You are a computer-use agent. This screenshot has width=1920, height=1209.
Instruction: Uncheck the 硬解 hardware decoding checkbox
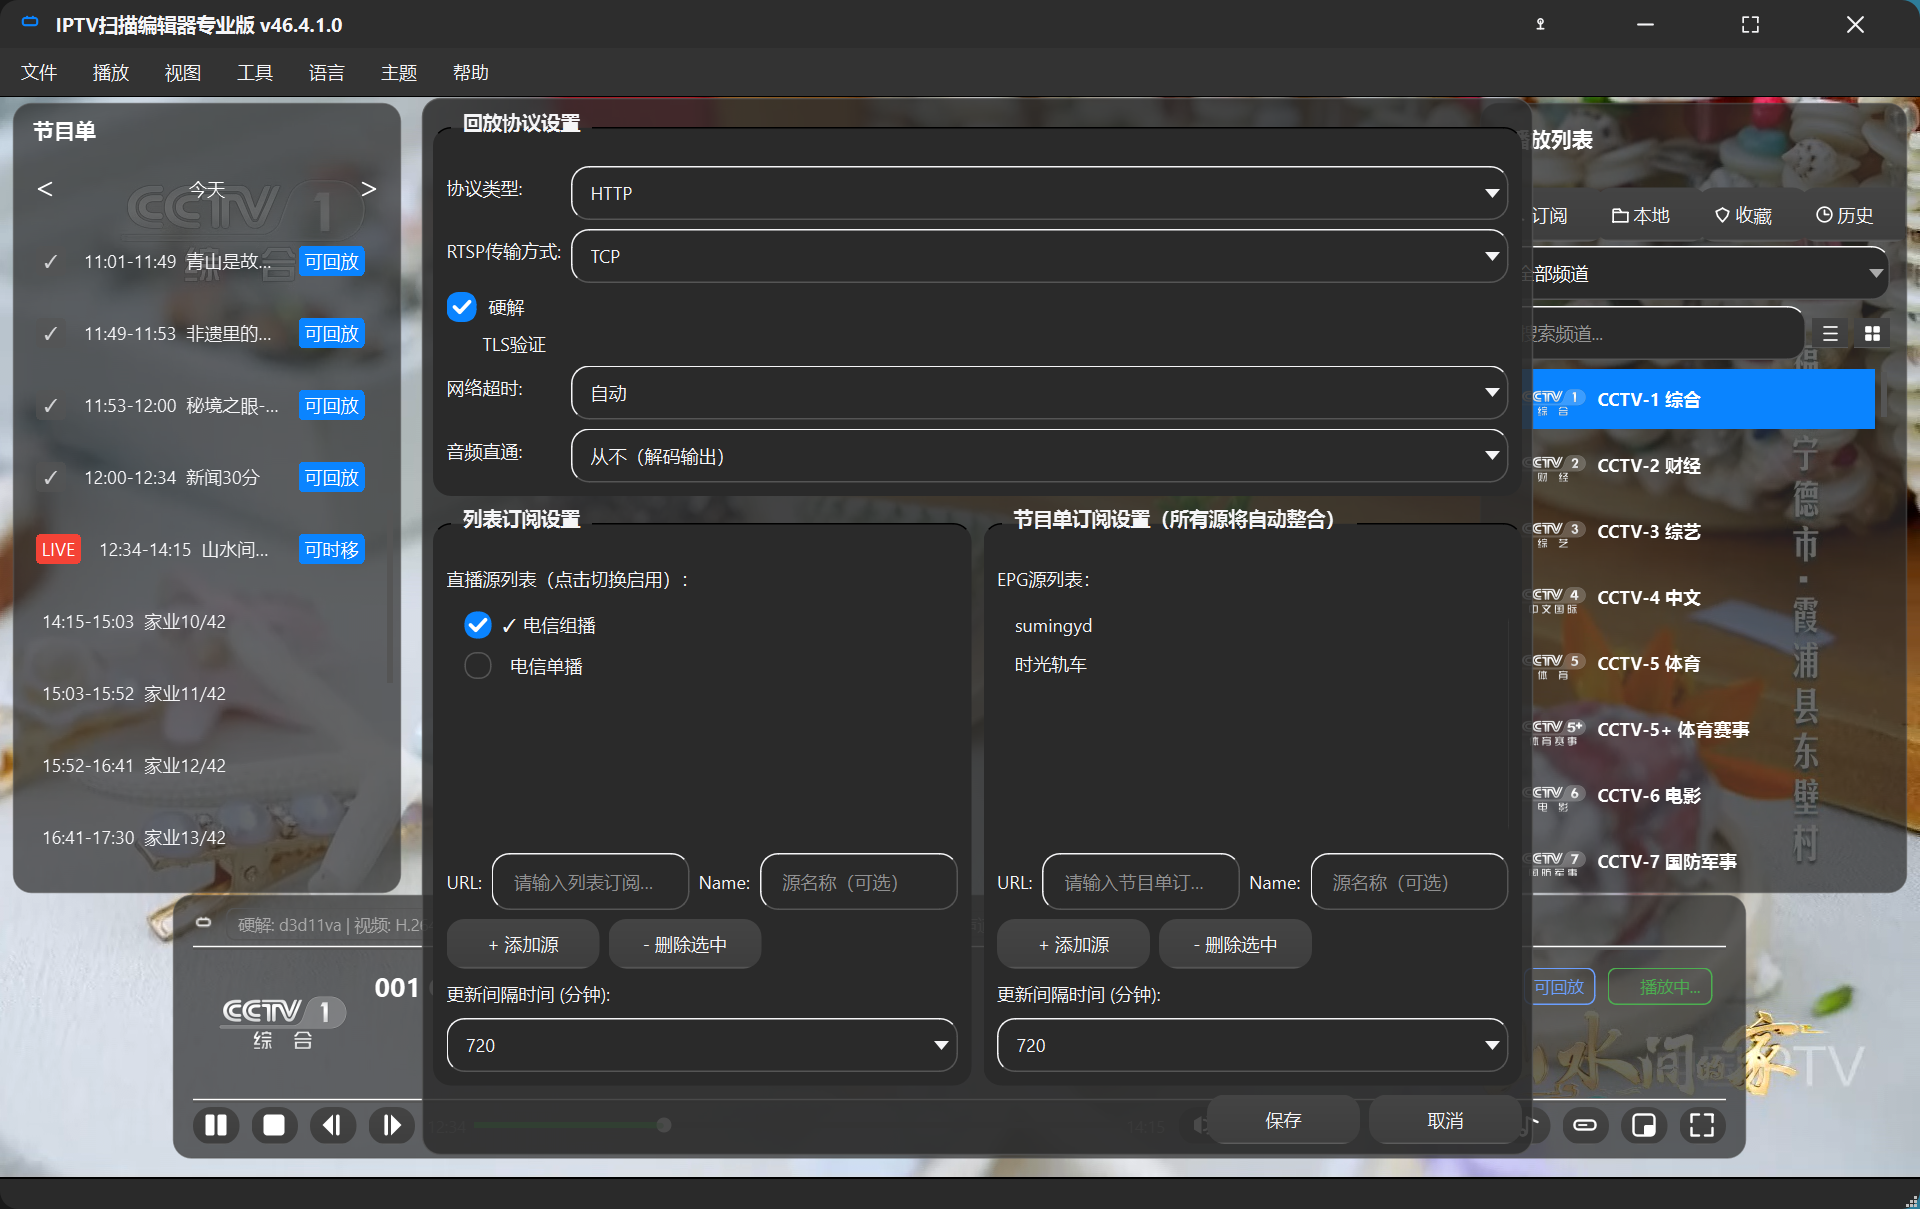pyautogui.click(x=461, y=307)
